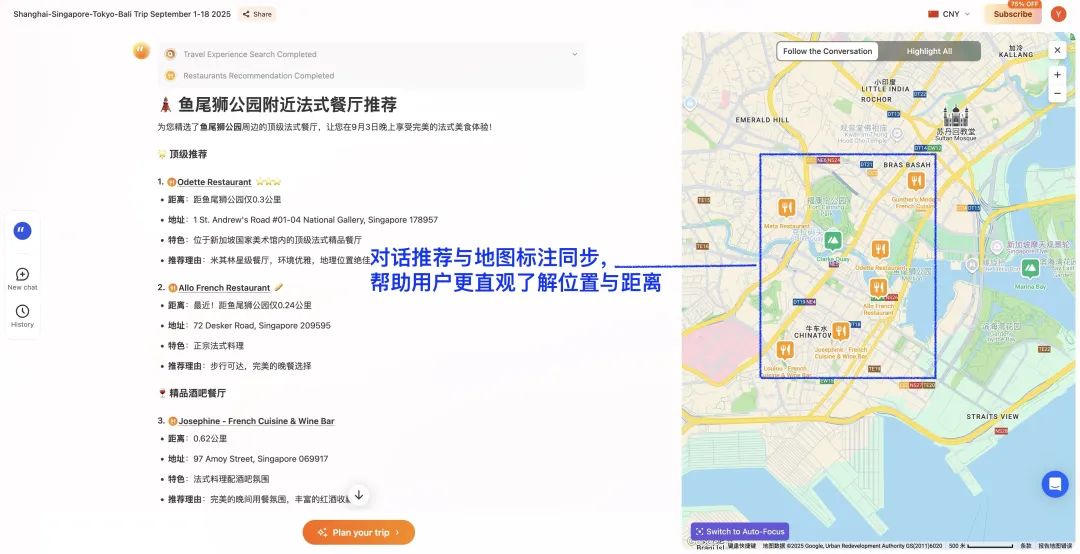
Task: Close the map panel
Action: point(1057,50)
